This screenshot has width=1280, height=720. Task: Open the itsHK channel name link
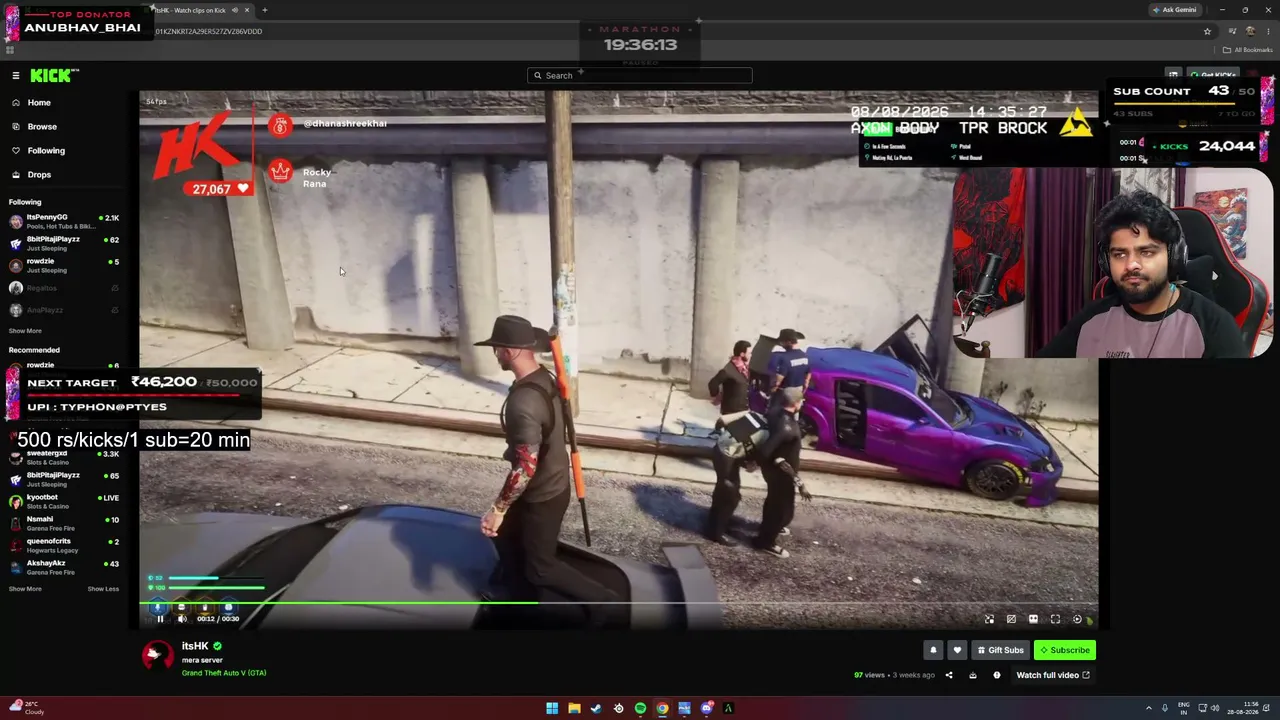coord(195,646)
